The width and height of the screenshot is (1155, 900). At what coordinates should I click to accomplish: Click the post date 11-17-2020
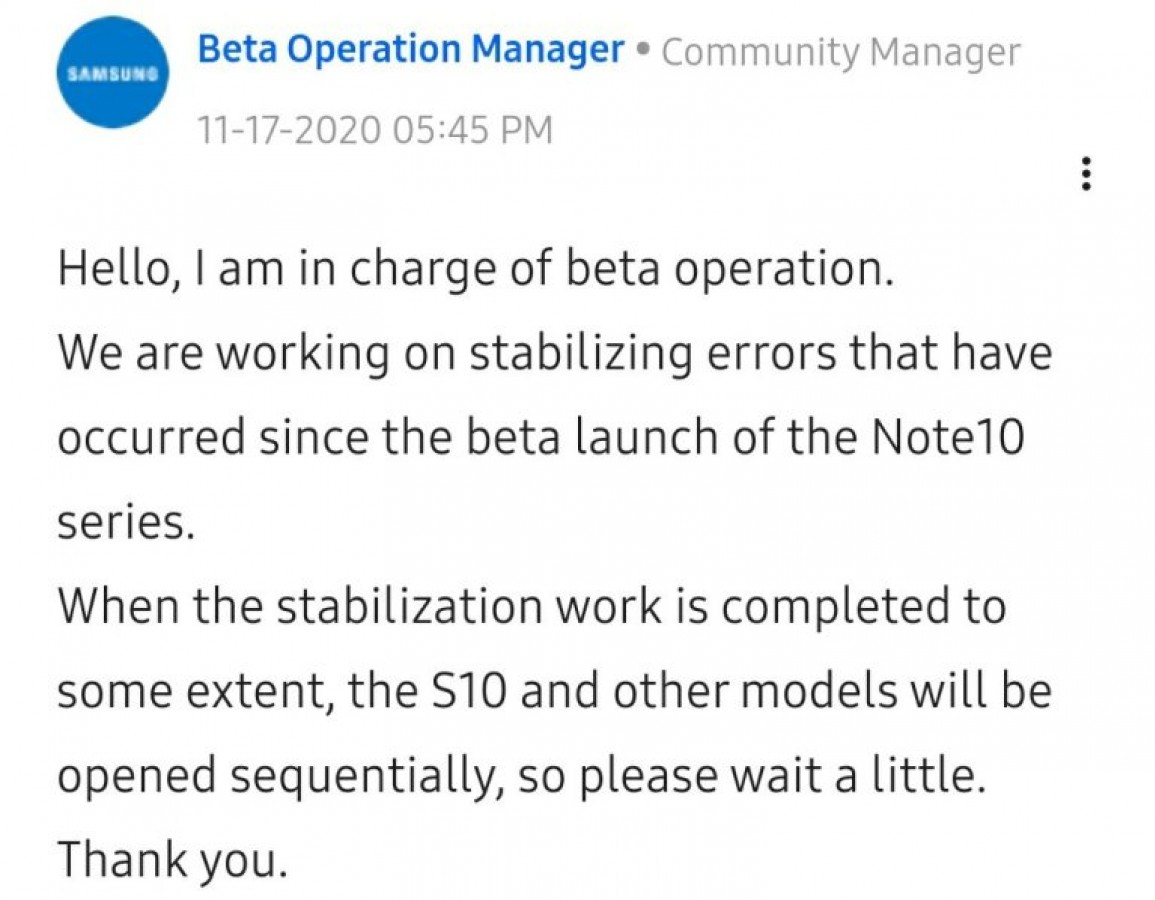(288, 130)
